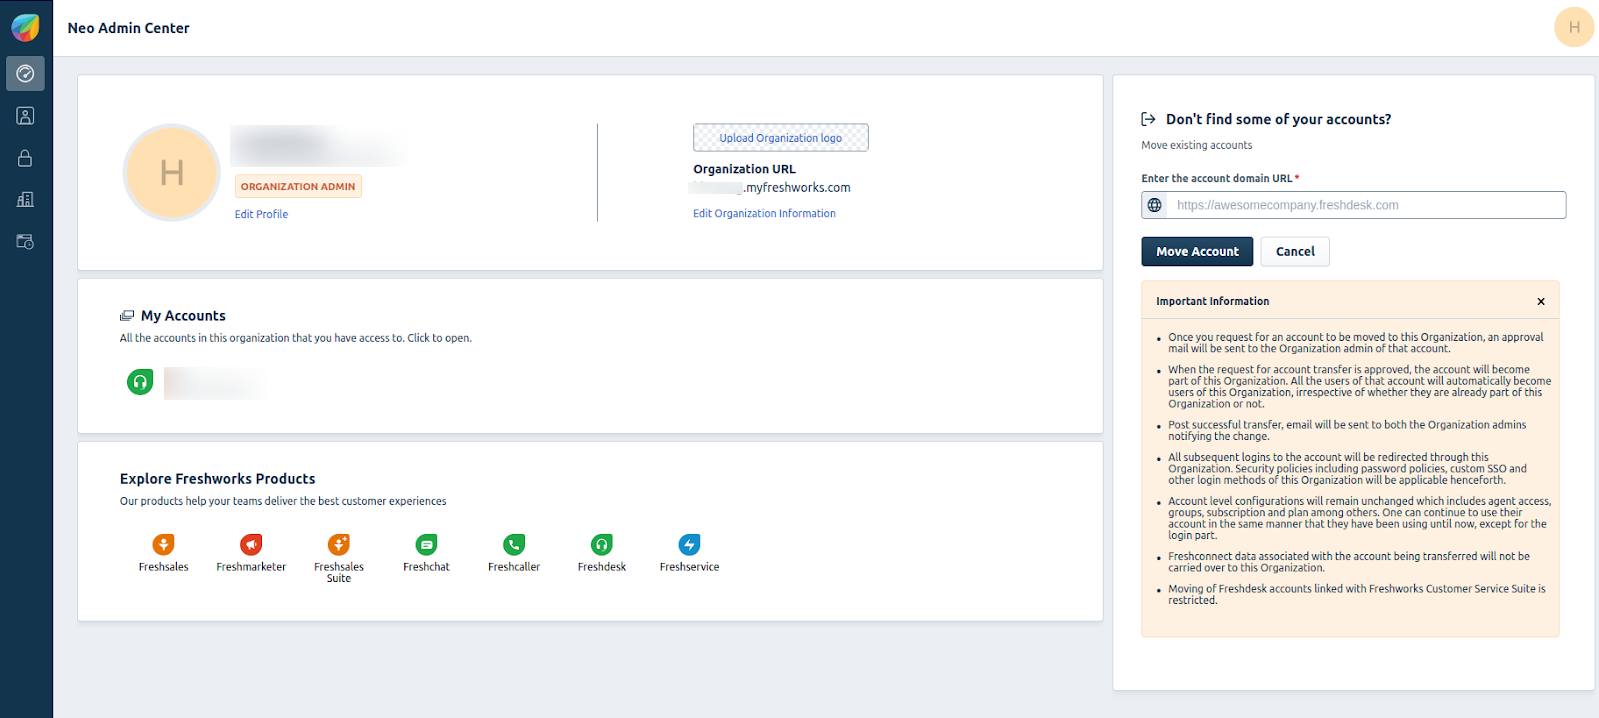Click the ORGANIZATION ADMIN badge
1599x718 pixels.
(298, 186)
